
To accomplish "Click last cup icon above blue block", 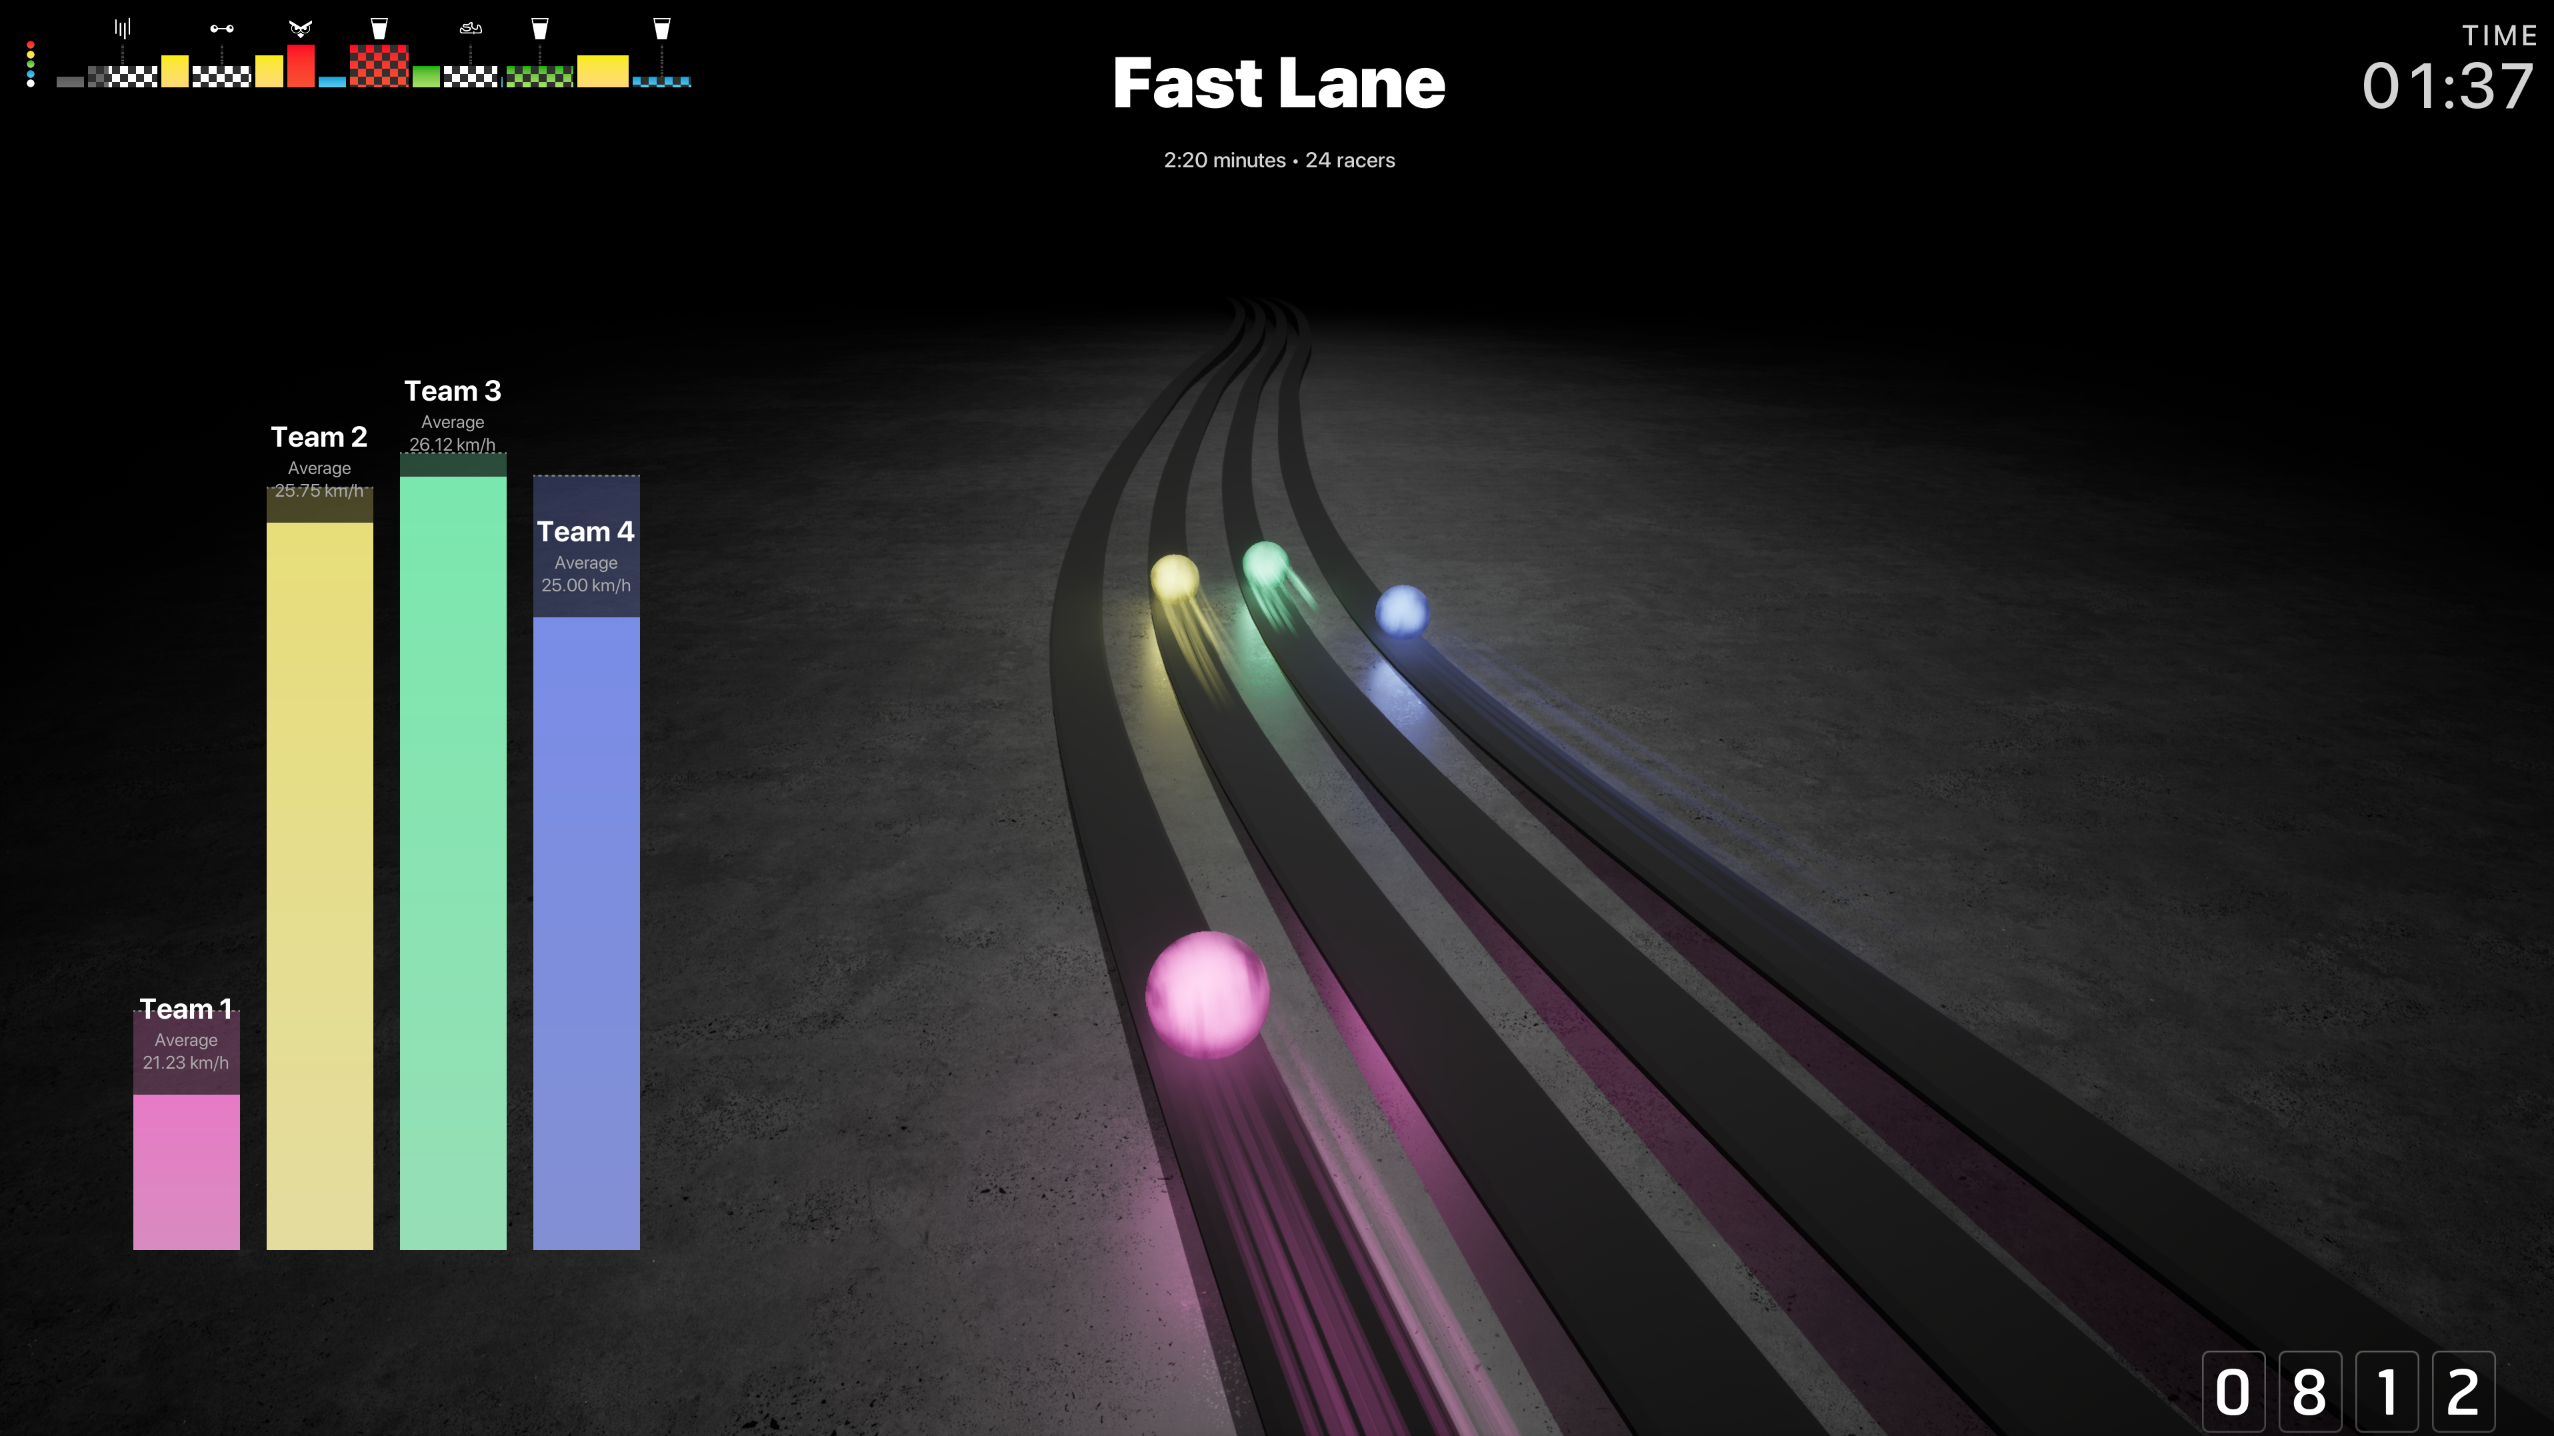I will pyautogui.click(x=661, y=29).
